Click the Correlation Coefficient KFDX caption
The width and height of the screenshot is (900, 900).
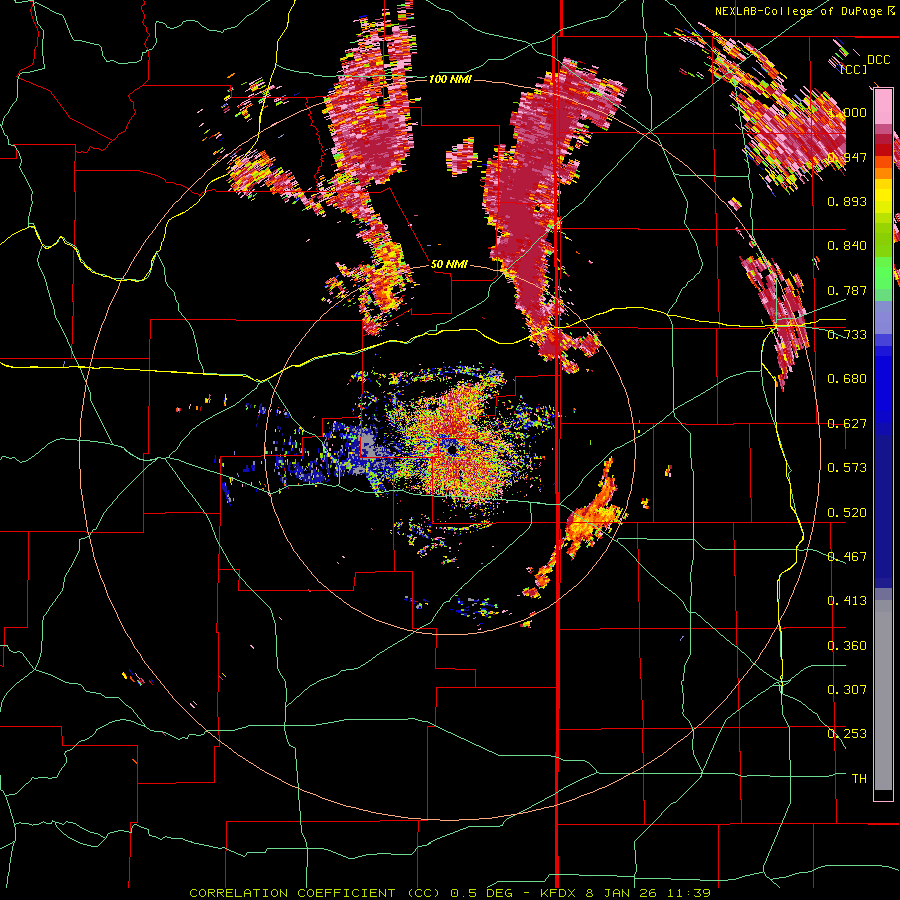[x=450, y=893]
